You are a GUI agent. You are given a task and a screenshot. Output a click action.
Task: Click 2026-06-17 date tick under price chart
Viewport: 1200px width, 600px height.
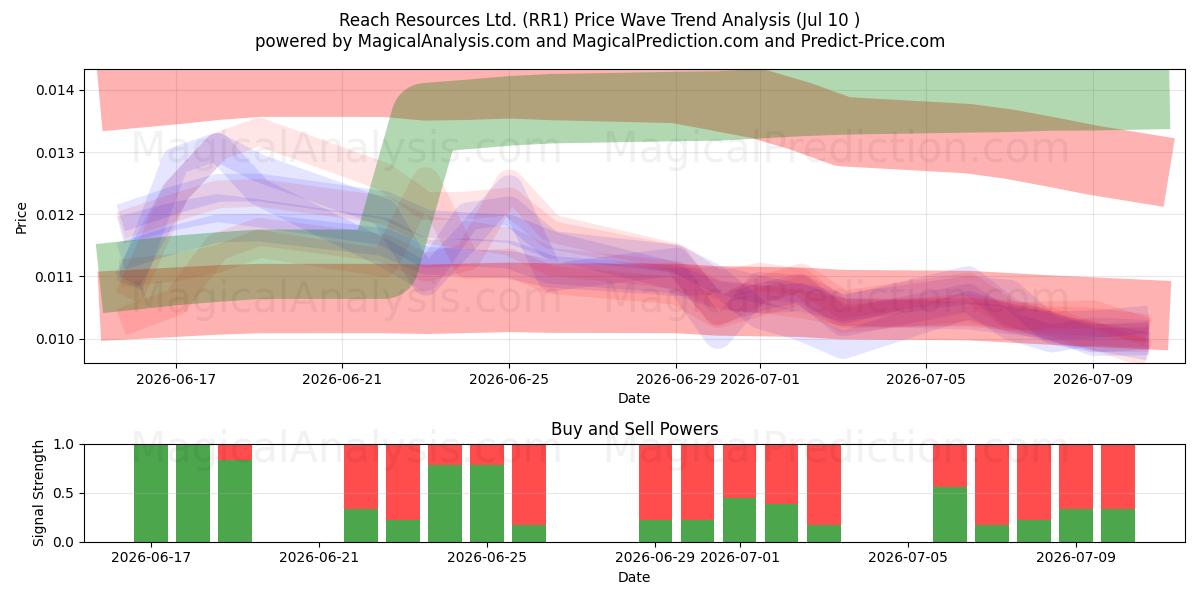(176, 379)
